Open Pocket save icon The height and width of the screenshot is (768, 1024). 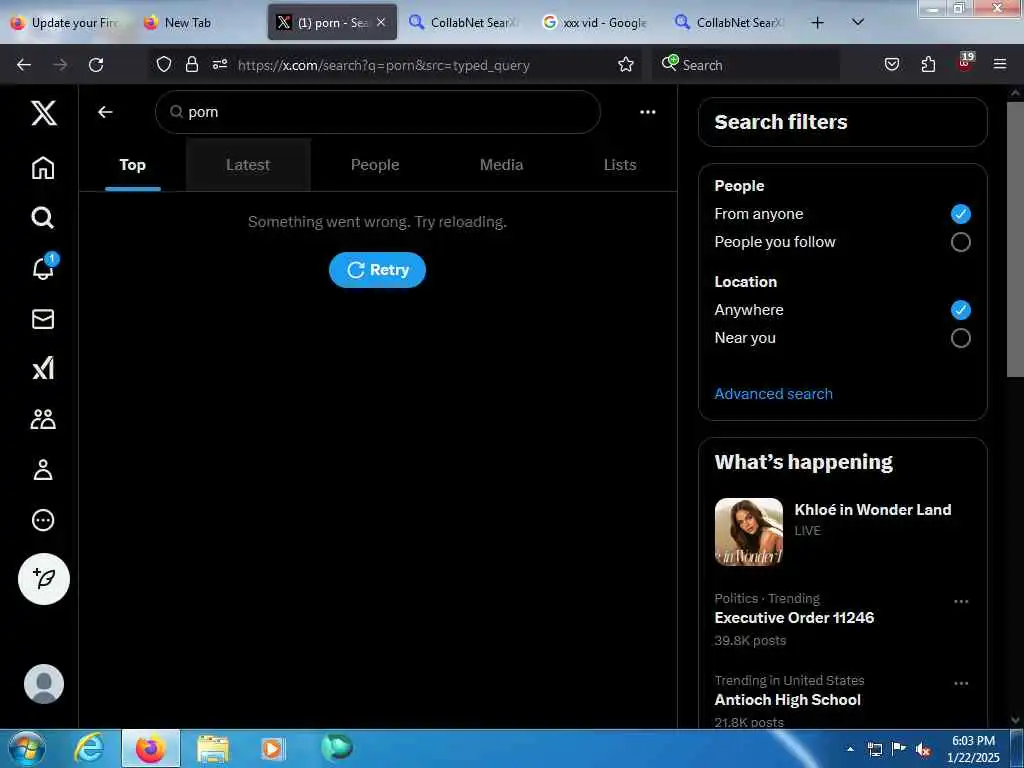tap(892, 64)
